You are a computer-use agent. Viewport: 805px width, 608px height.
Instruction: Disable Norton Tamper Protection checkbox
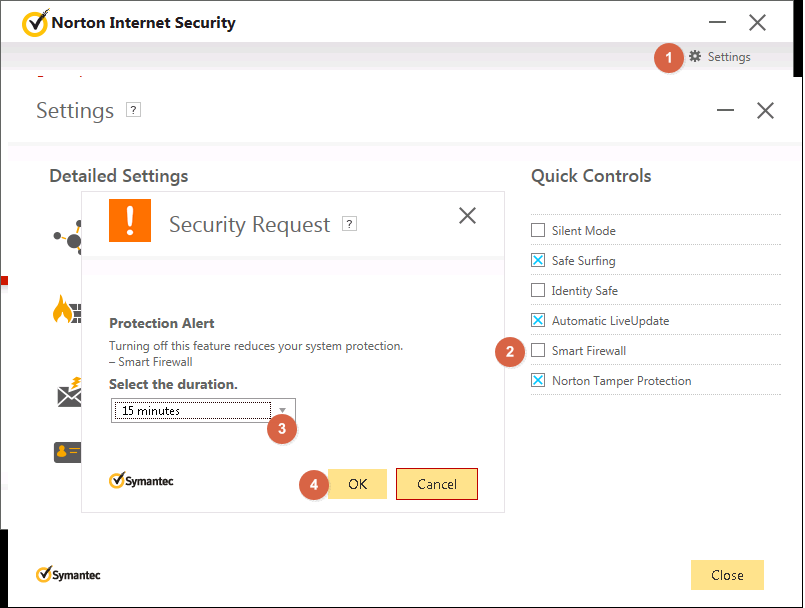(538, 381)
